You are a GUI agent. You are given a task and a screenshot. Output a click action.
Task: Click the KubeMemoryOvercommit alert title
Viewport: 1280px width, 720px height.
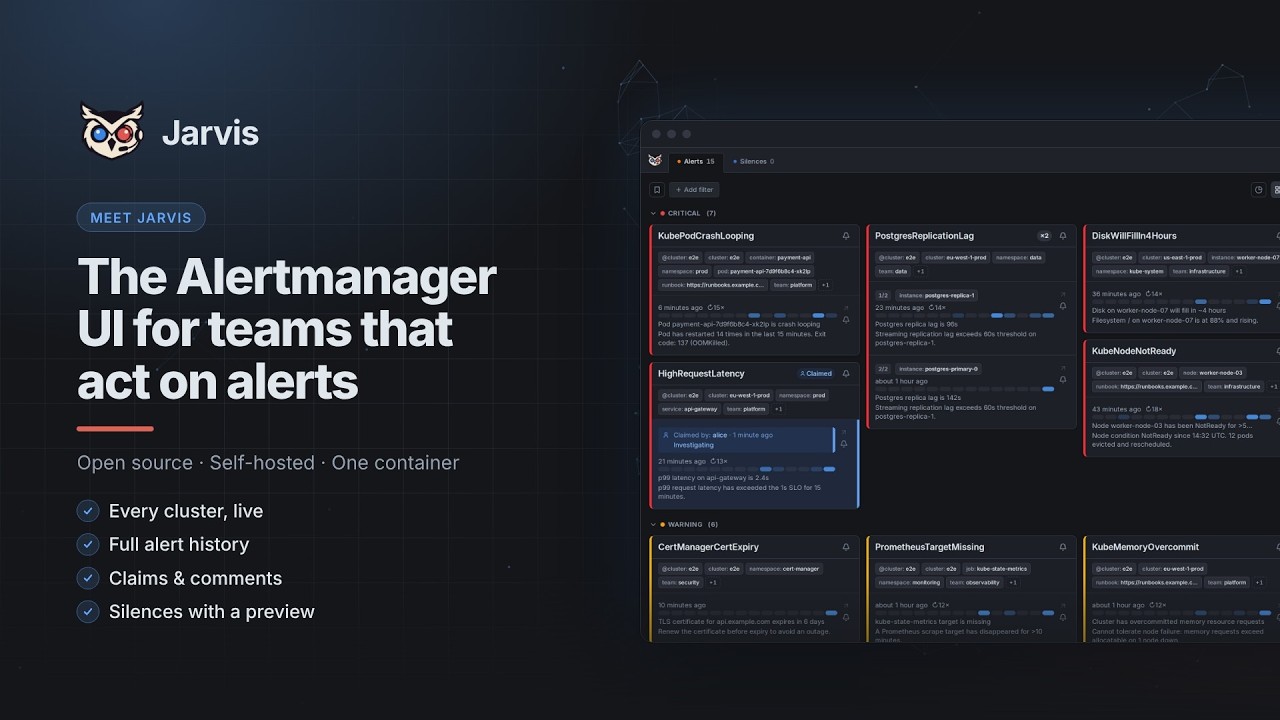pos(1145,547)
